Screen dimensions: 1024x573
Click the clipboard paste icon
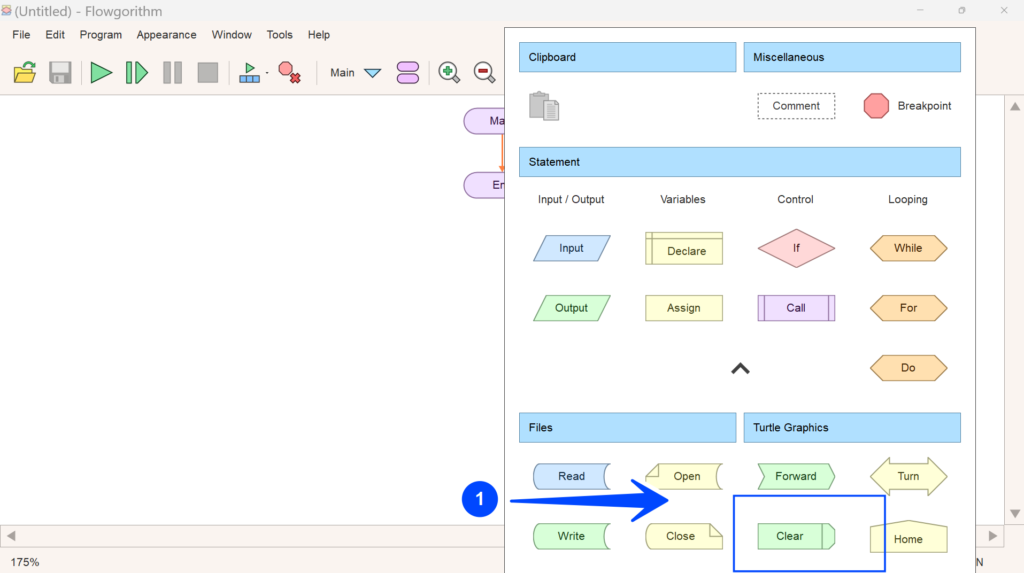[544, 106]
